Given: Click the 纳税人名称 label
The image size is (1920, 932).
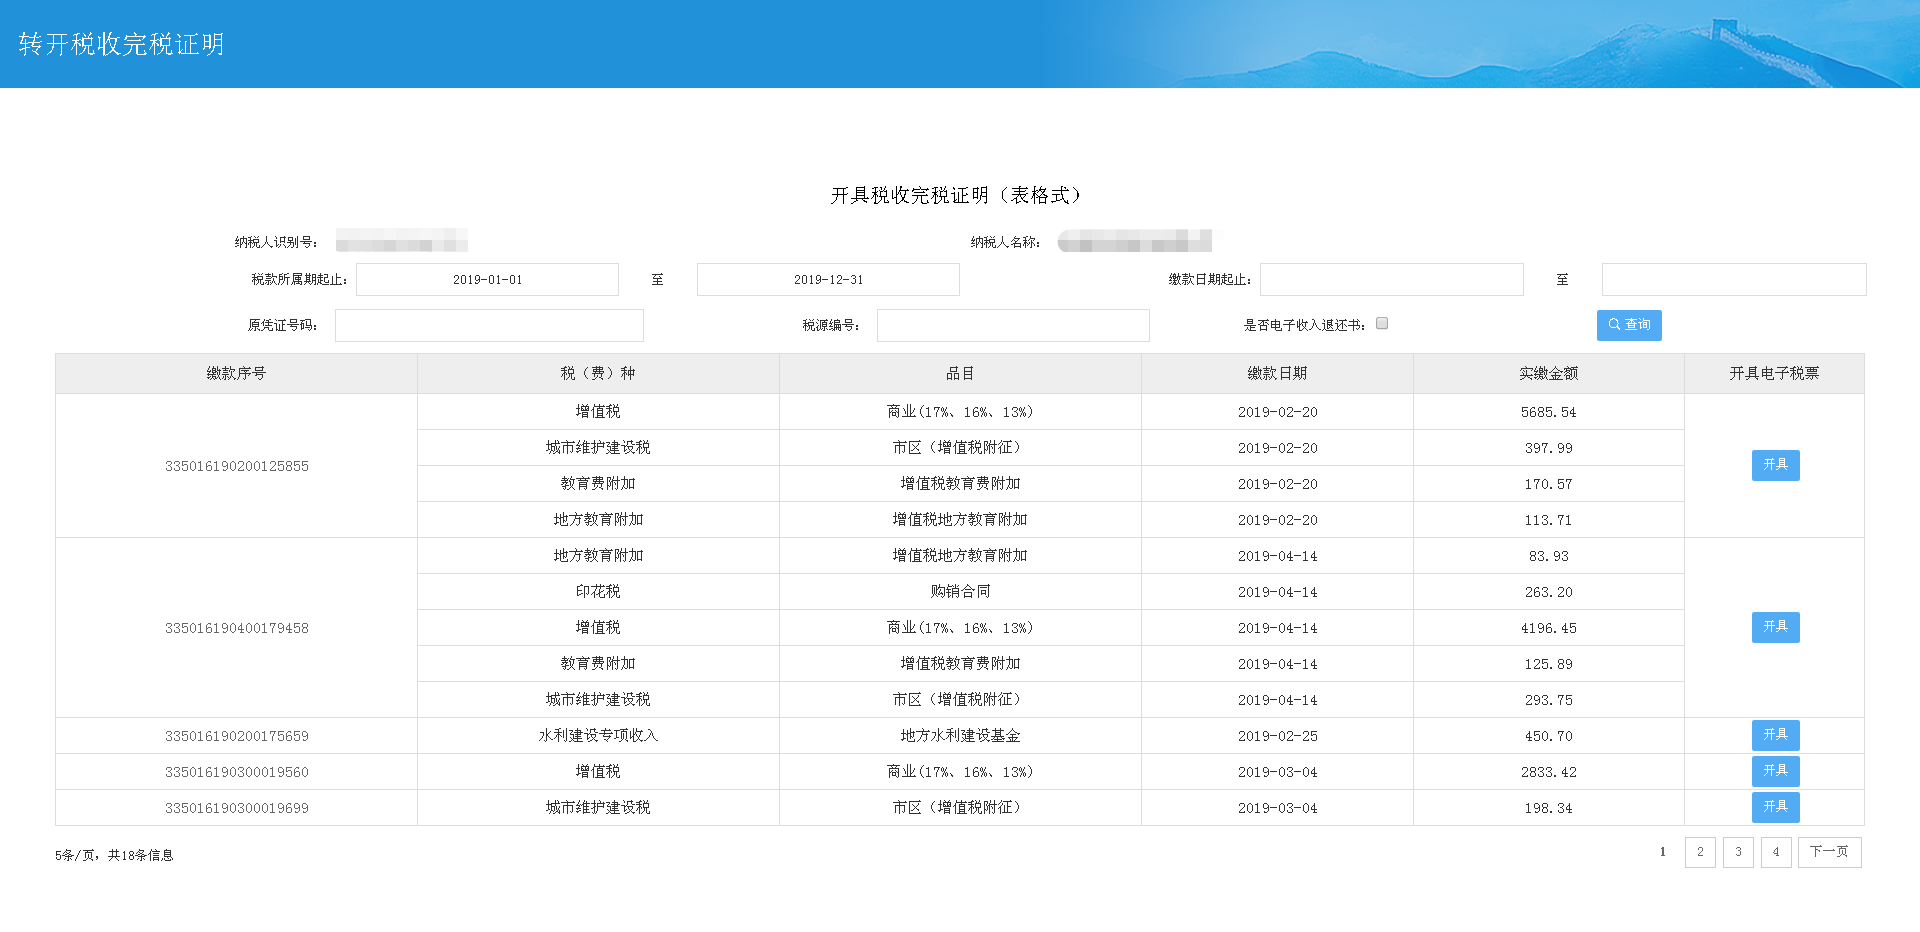Looking at the screenshot, I should 1005,242.
